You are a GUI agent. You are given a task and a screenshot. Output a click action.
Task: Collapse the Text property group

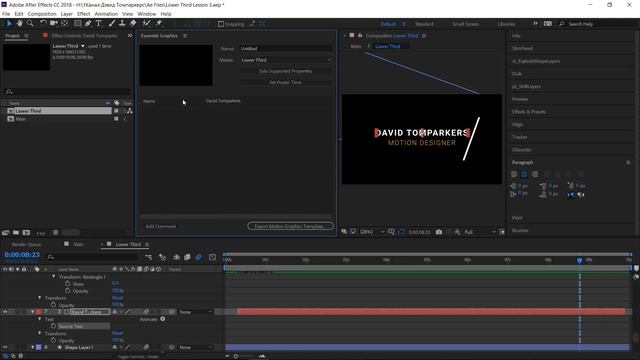tap(40, 319)
